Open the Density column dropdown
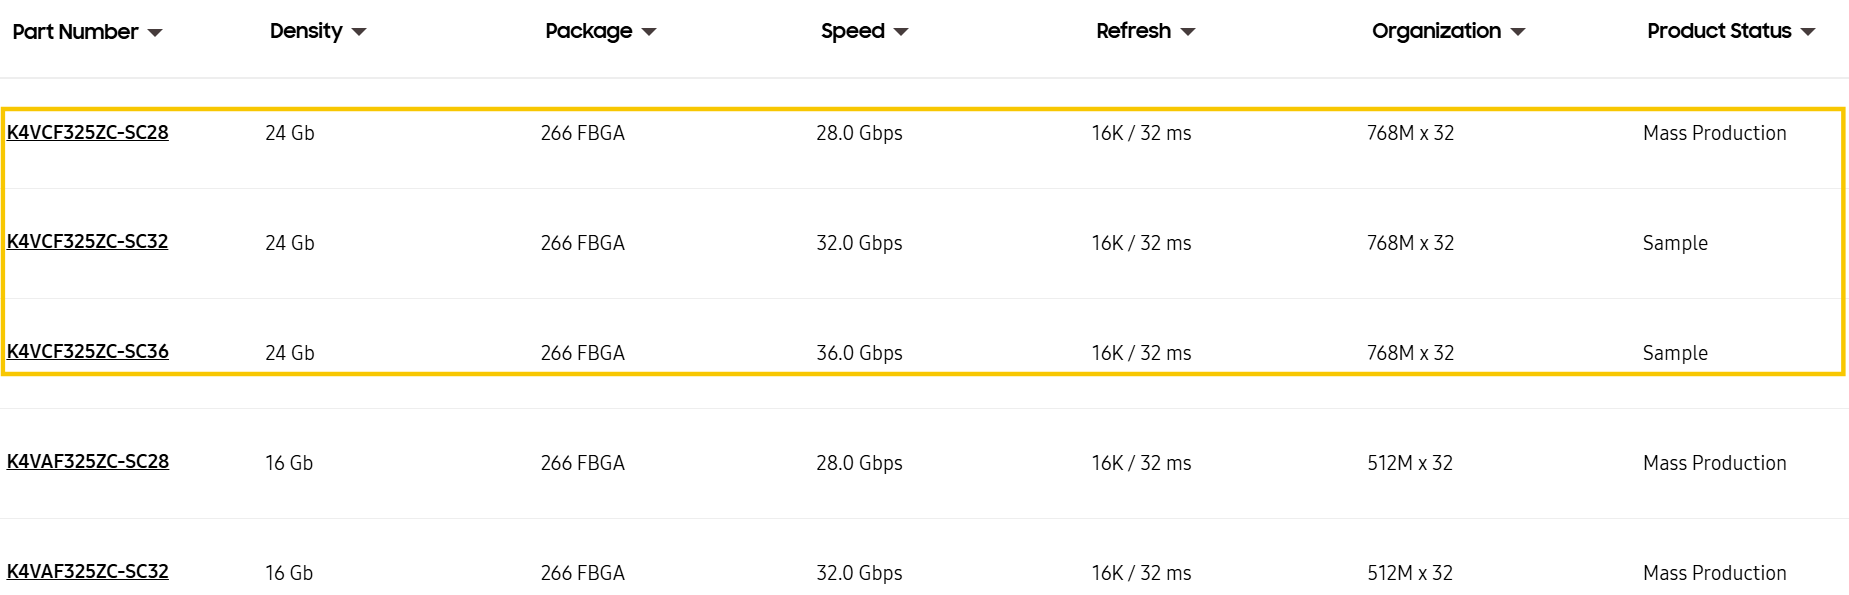This screenshot has width=1849, height=595. [361, 31]
